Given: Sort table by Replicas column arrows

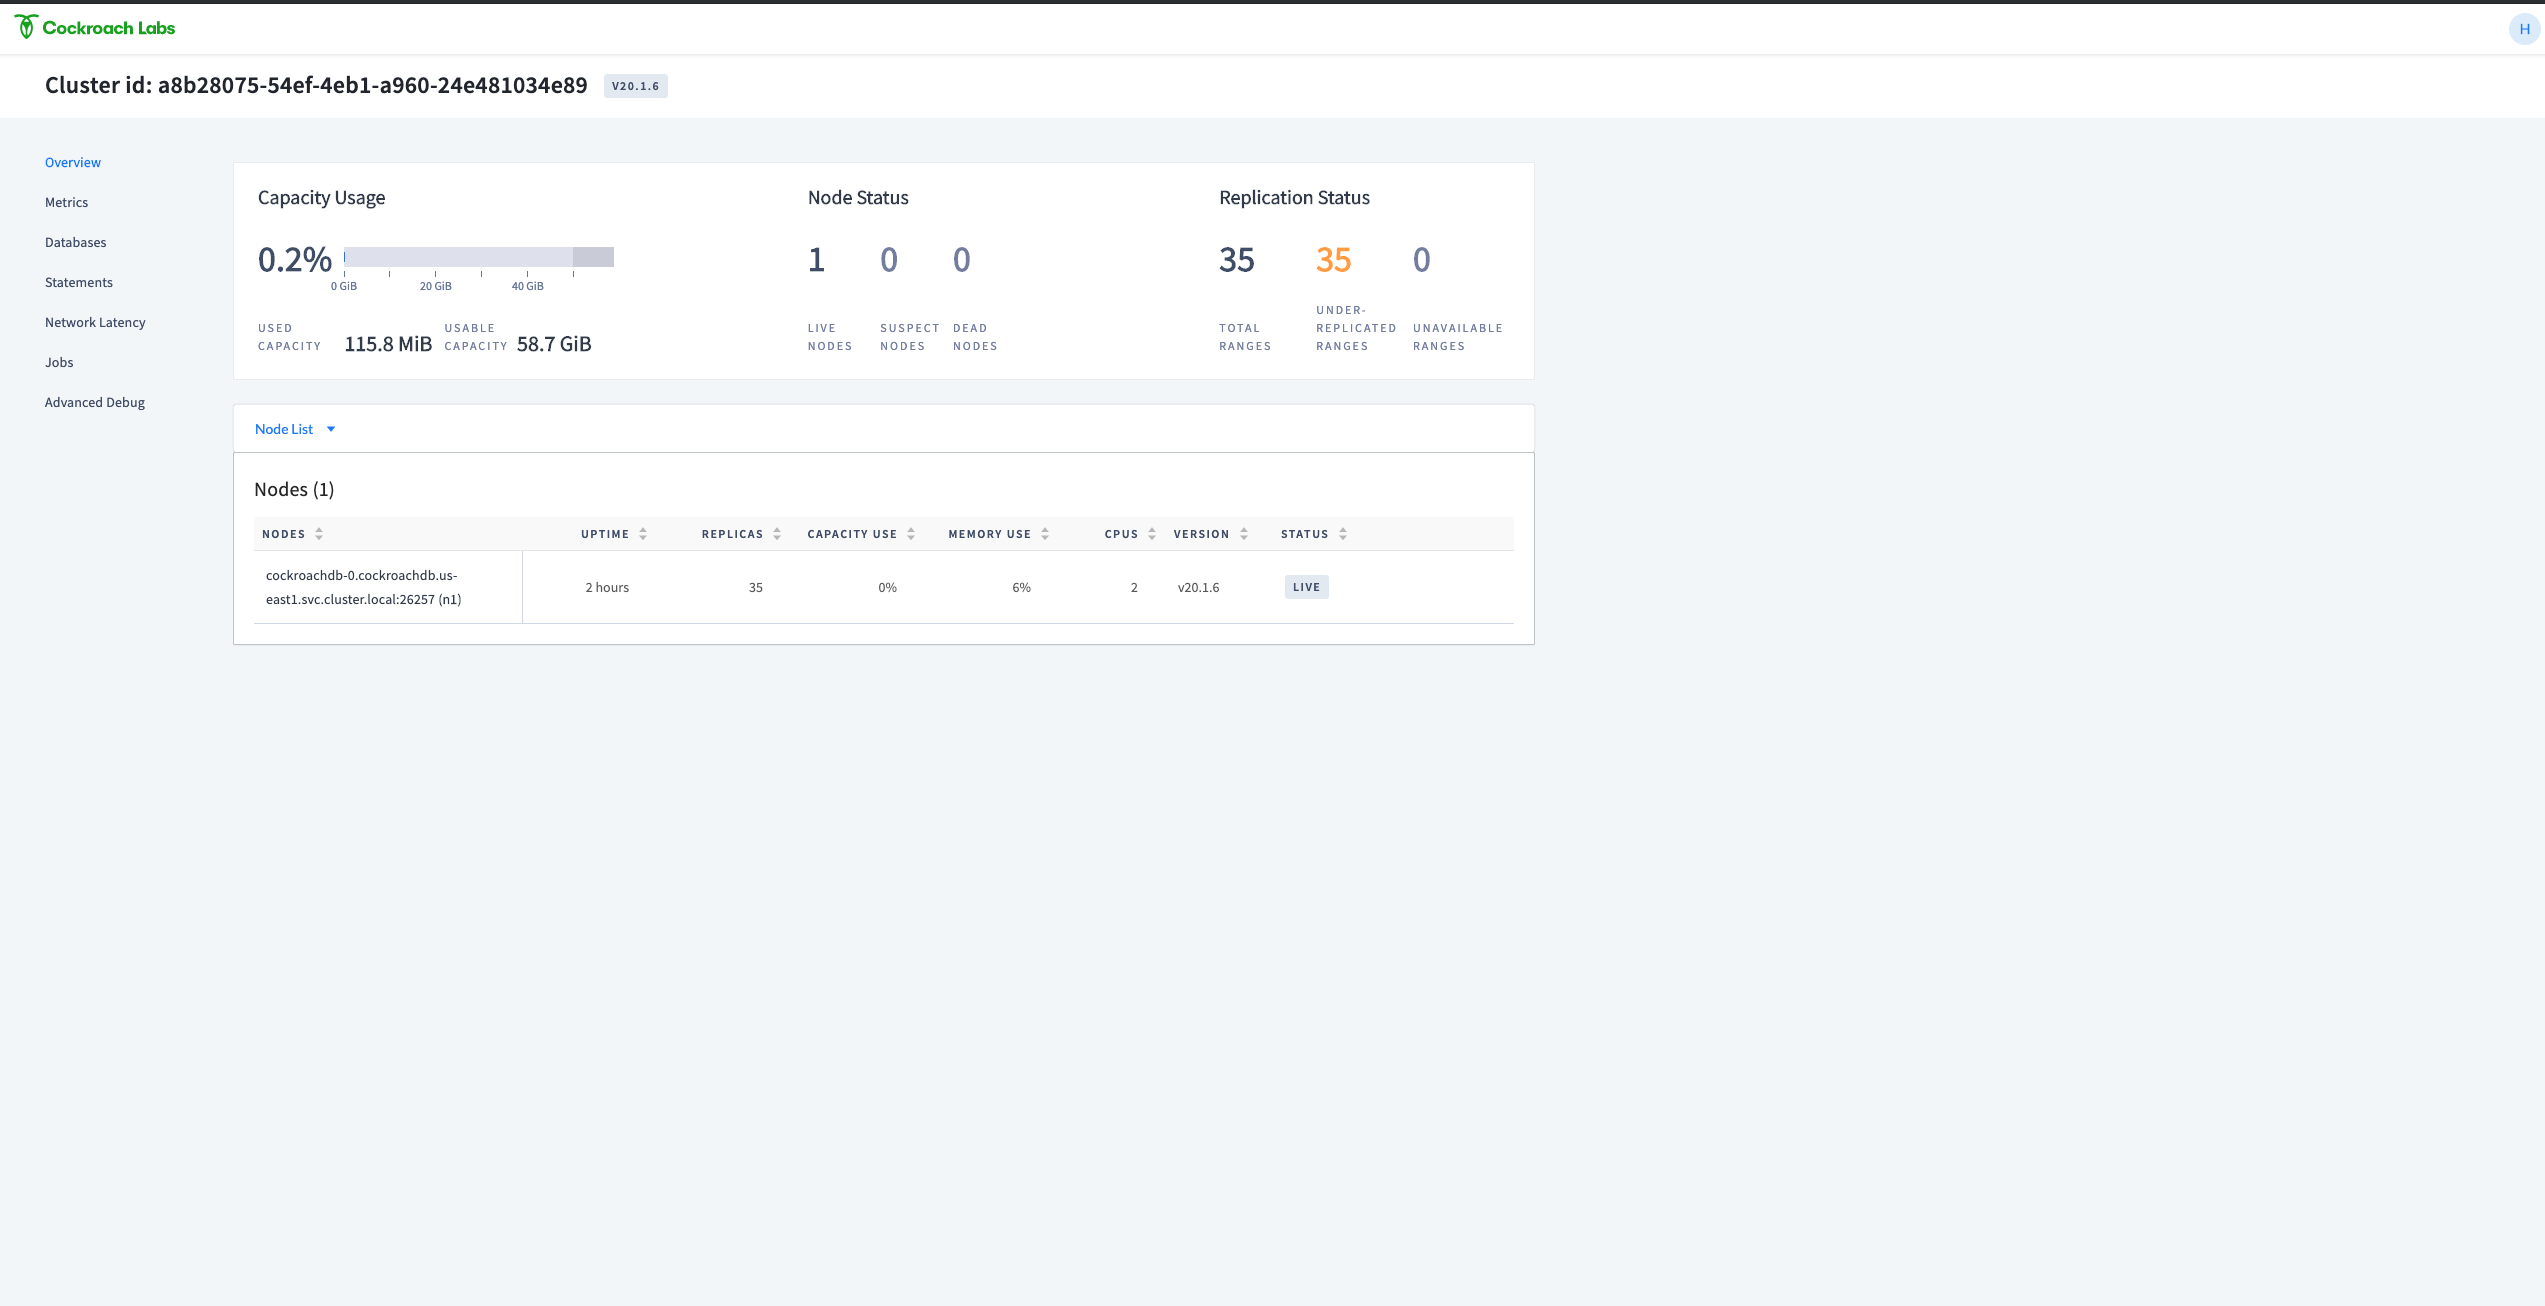Looking at the screenshot, I should 777,534.
